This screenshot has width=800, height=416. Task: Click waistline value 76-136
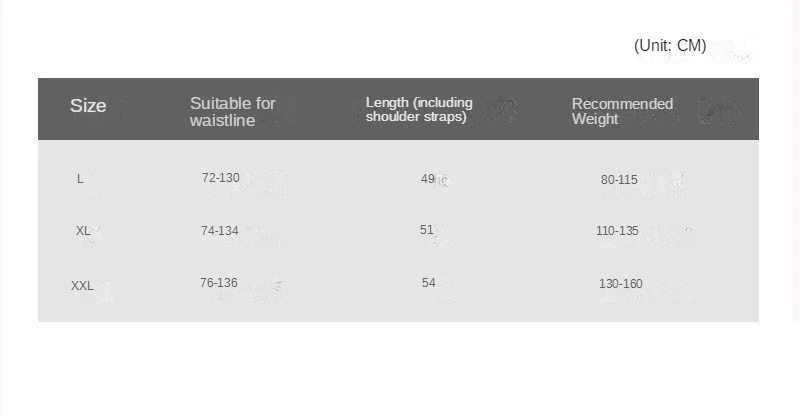point(219,283)
